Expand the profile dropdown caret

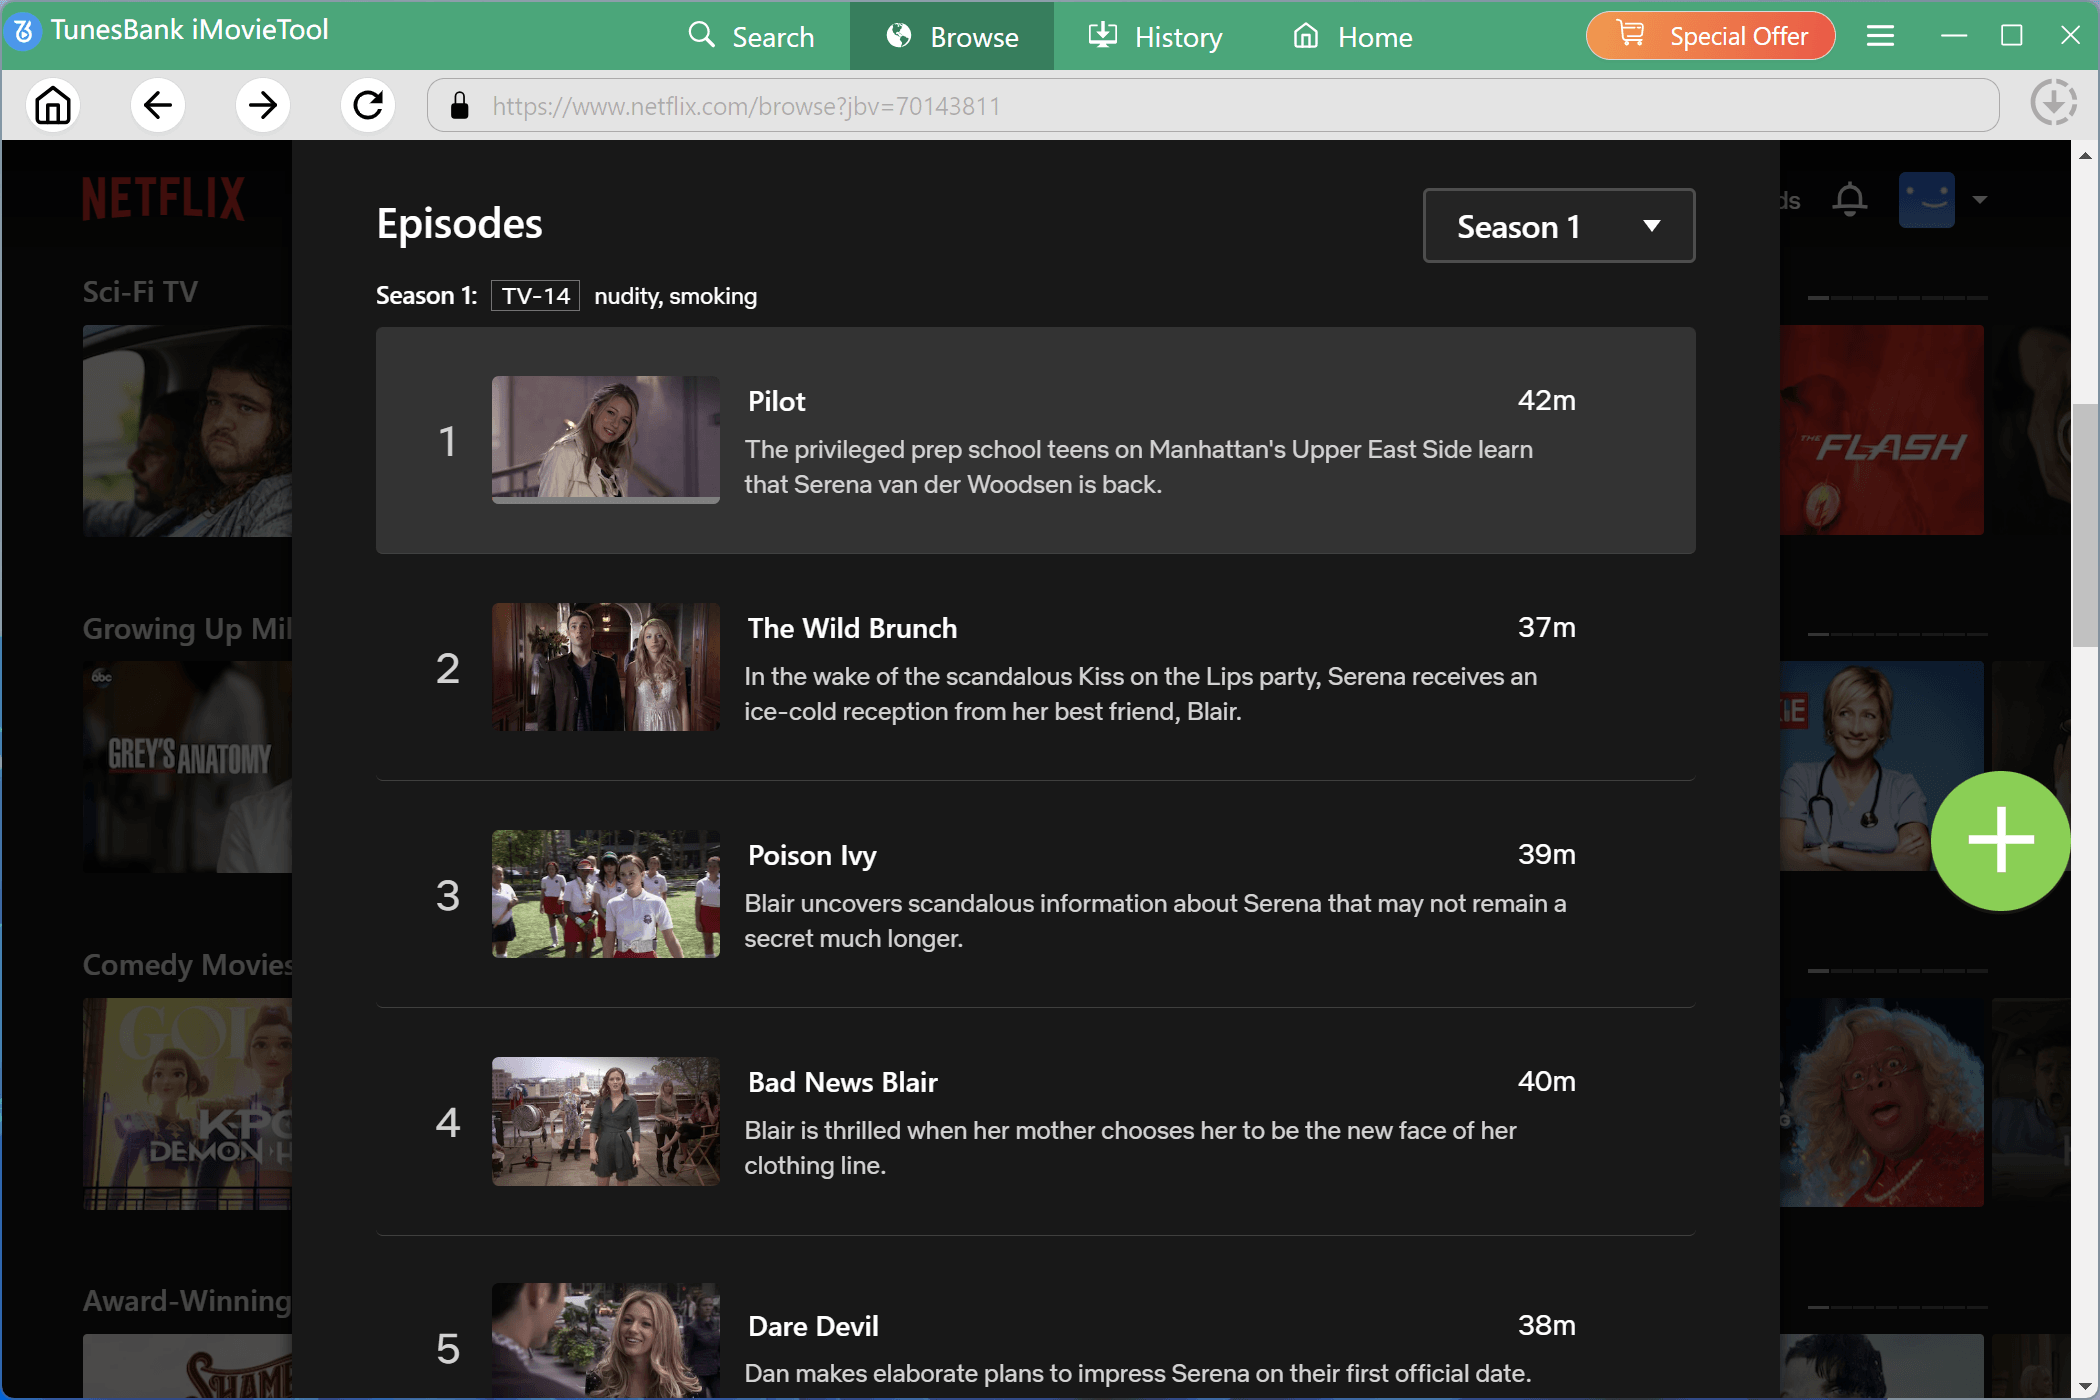1979,199
